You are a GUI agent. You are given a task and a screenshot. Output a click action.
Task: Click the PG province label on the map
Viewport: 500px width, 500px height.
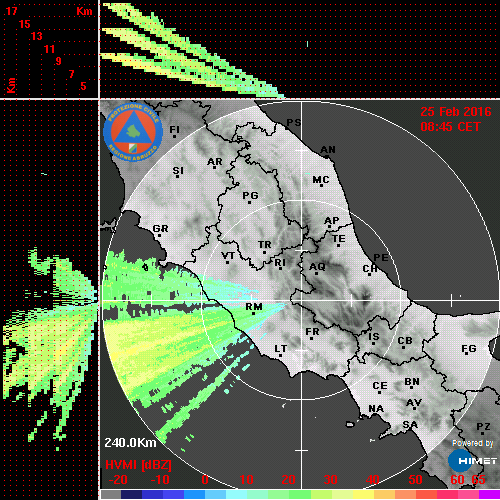point(250,195)
